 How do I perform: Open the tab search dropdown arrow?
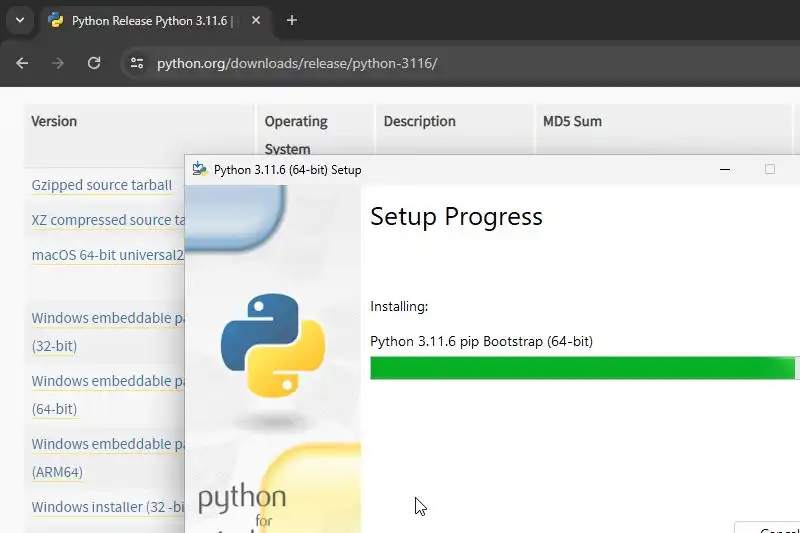(20, 20)
